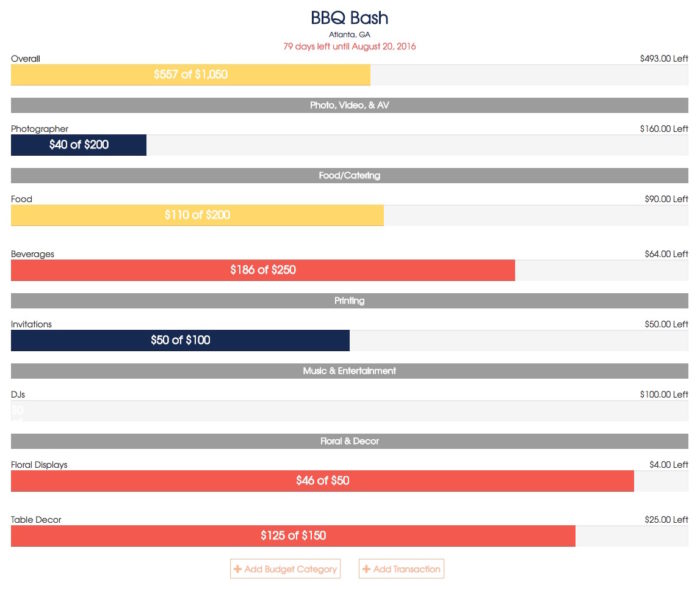
Task: Click the empty DJs budget bar
Action: [350, 411]
